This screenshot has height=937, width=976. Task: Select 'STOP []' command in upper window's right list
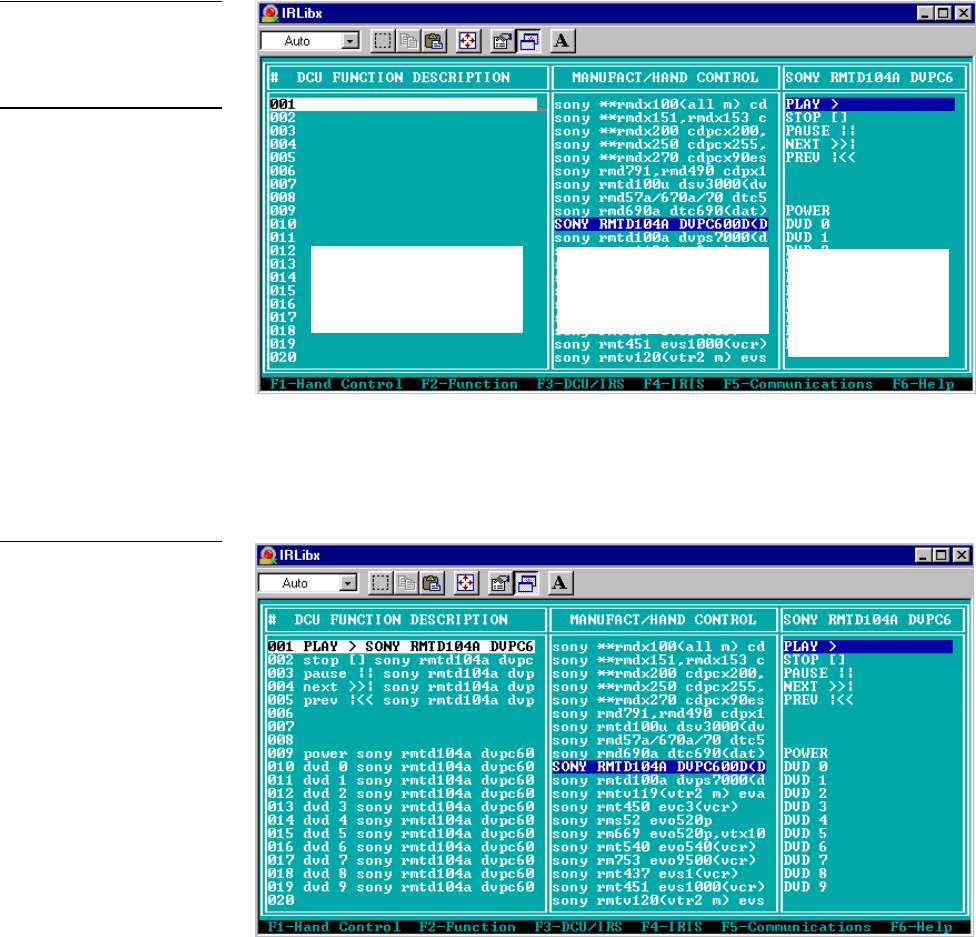pyautogui.click(x=816, y=118)
